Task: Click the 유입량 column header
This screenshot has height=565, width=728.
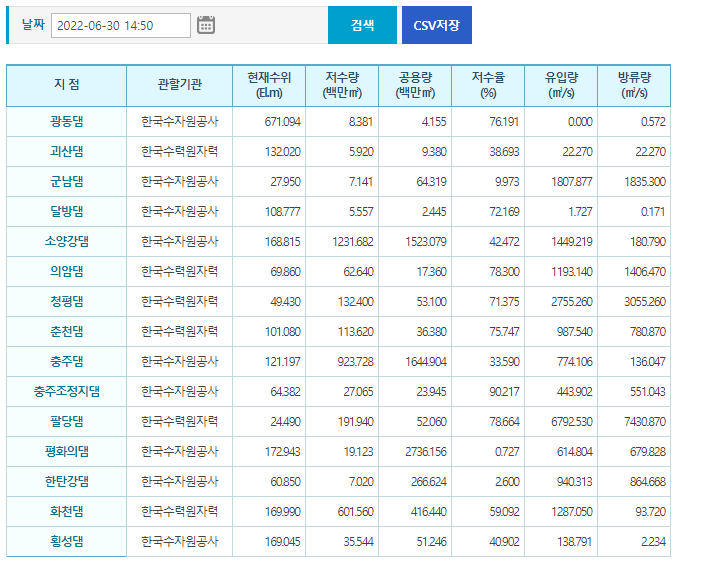Action: (x=560, y=86)
